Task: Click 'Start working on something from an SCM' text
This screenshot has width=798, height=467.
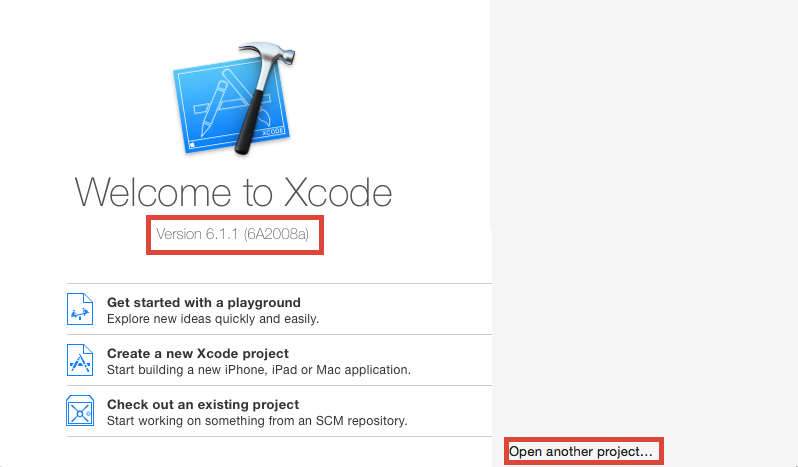Action: [256, 421]
